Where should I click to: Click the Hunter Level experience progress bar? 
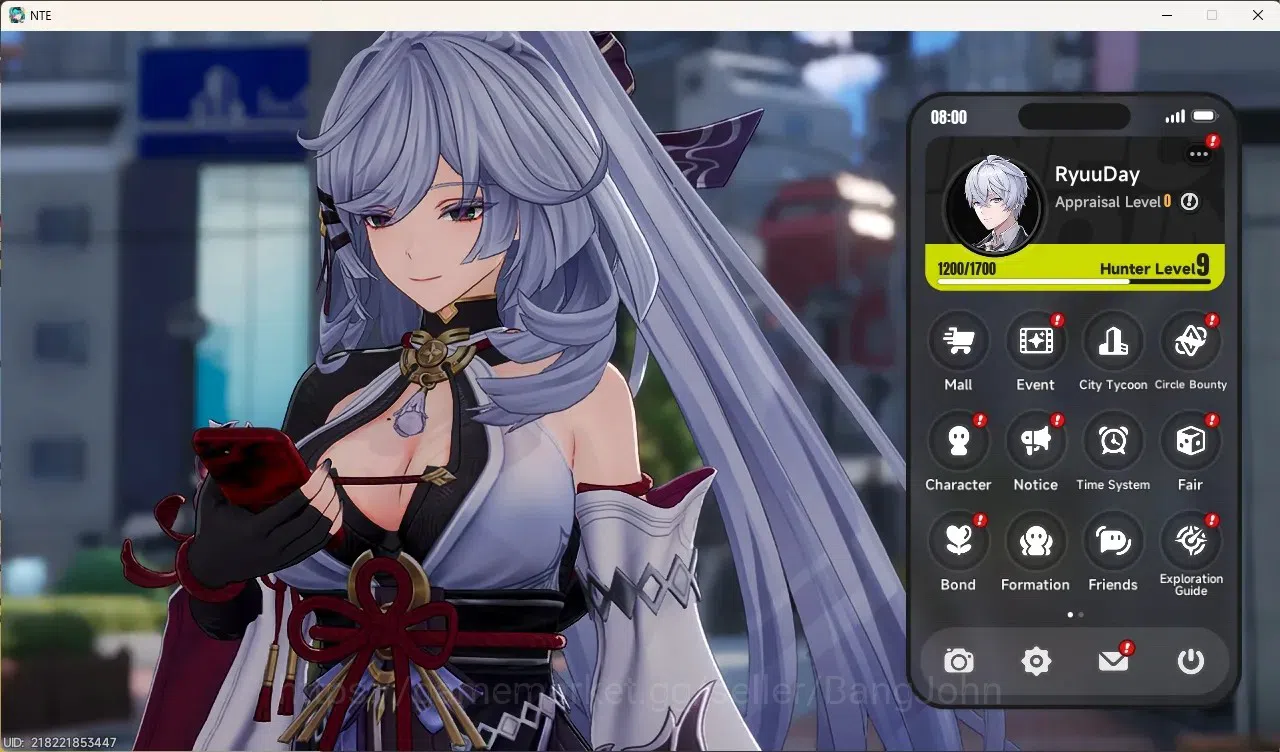(1074, 282)
